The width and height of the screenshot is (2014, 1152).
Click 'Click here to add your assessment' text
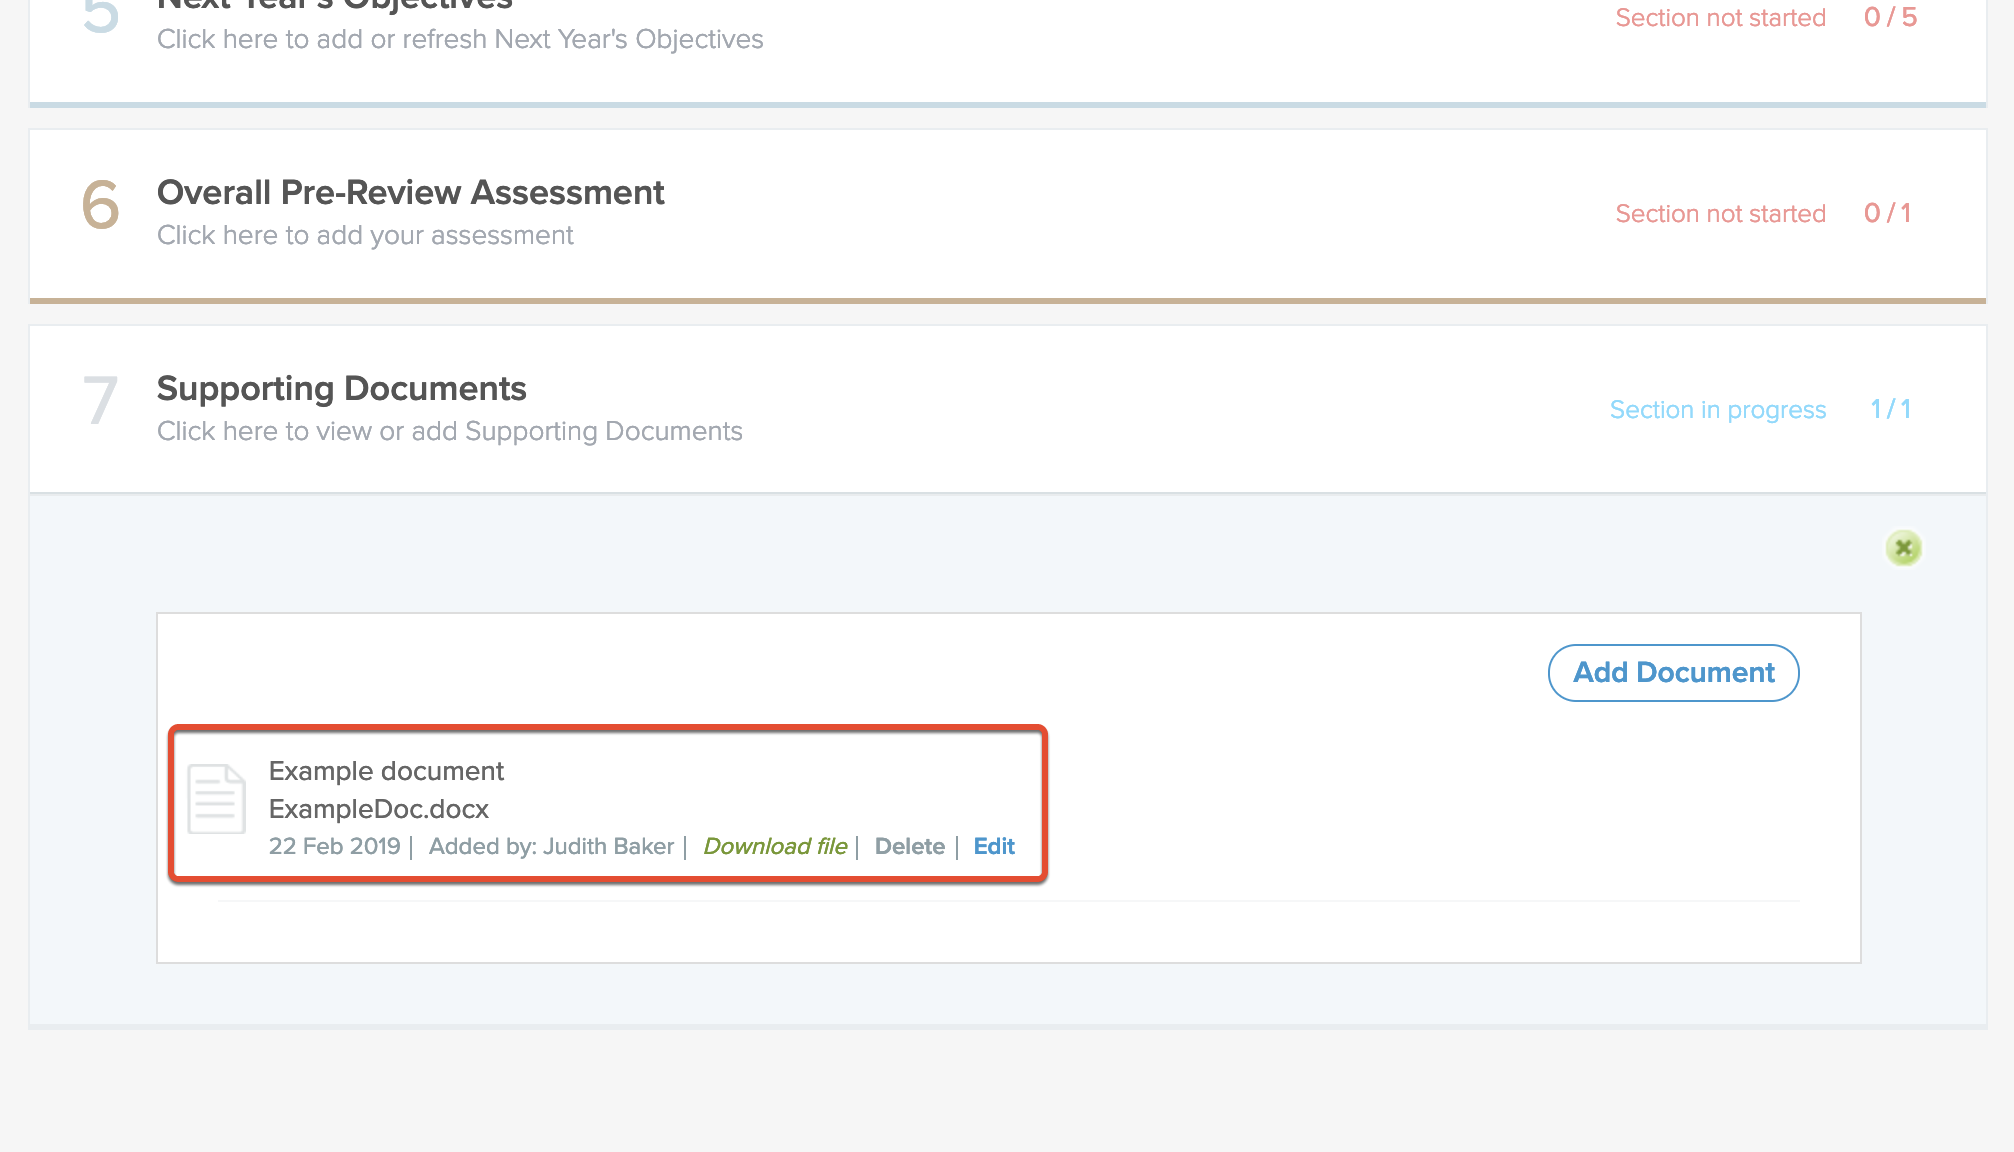[365, 235]
